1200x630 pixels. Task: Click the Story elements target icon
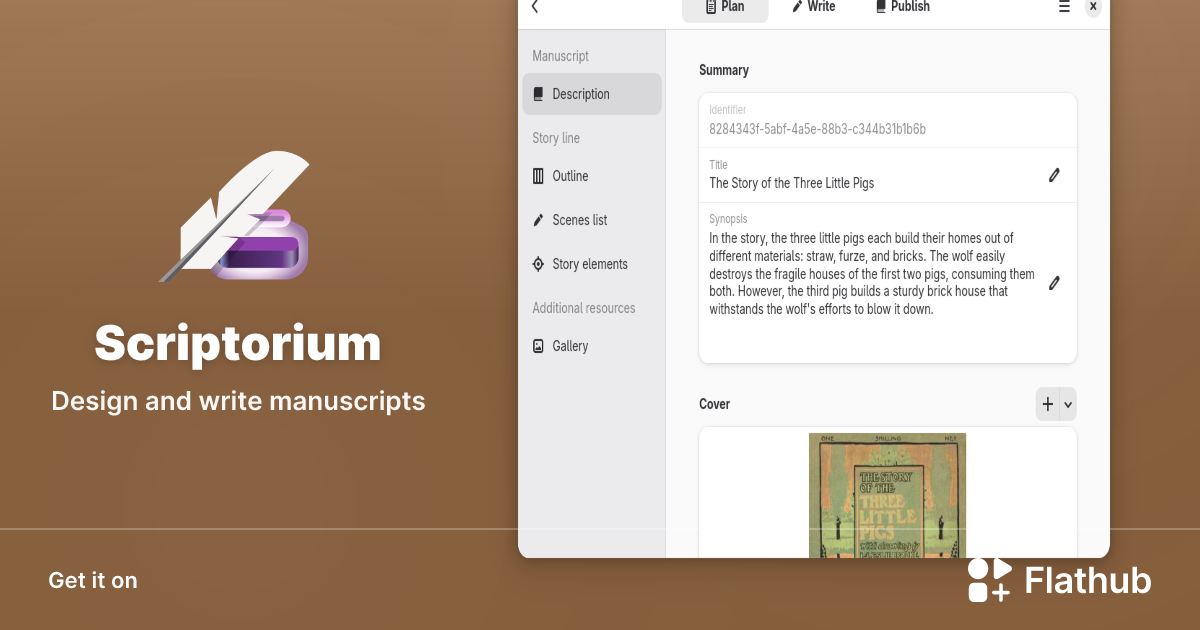tap(539, 264)
